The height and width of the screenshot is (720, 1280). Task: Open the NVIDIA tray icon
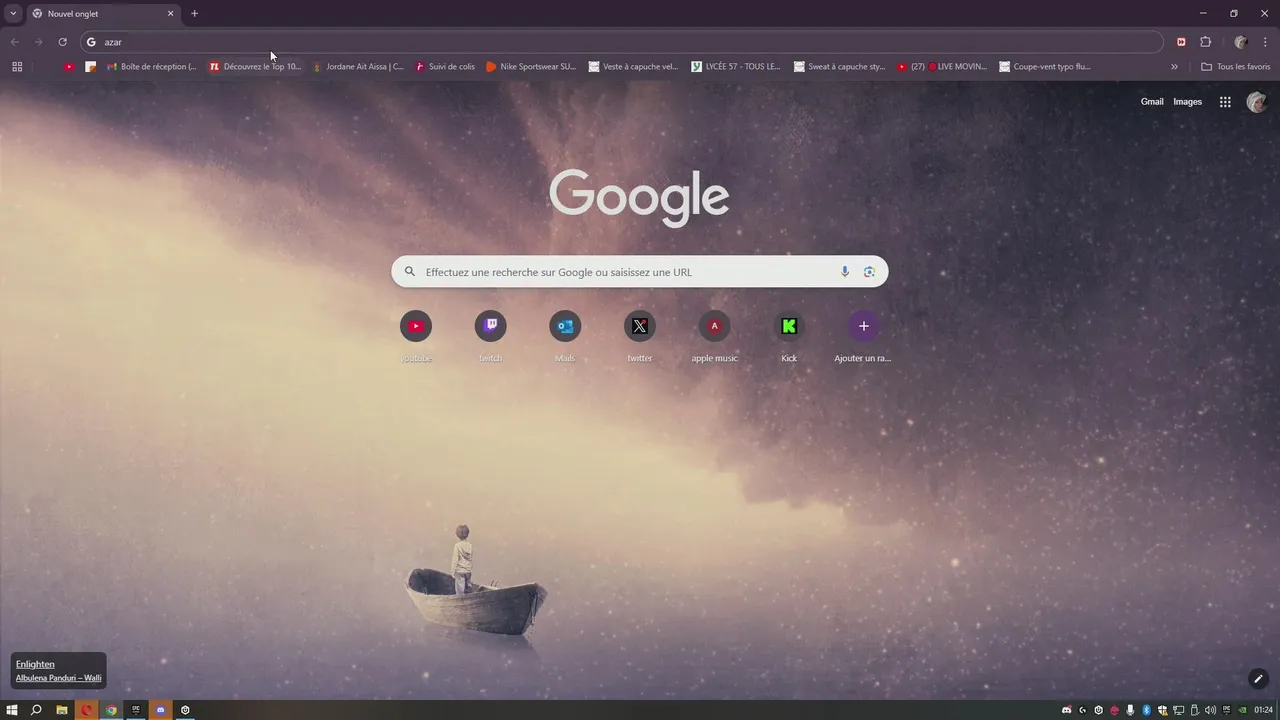1243,710
